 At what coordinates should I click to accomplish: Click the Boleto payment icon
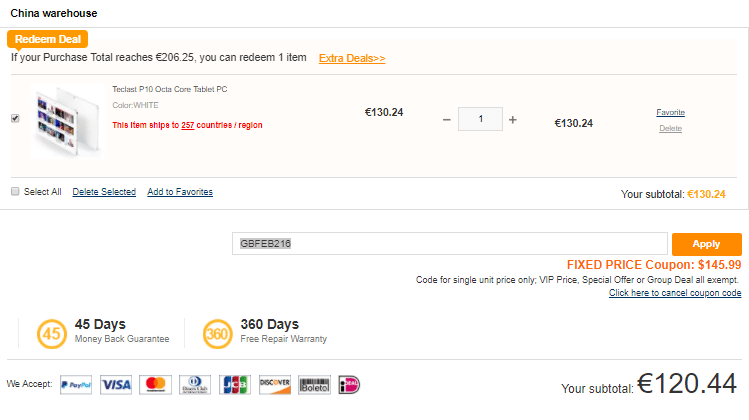(x=314, y=385)
